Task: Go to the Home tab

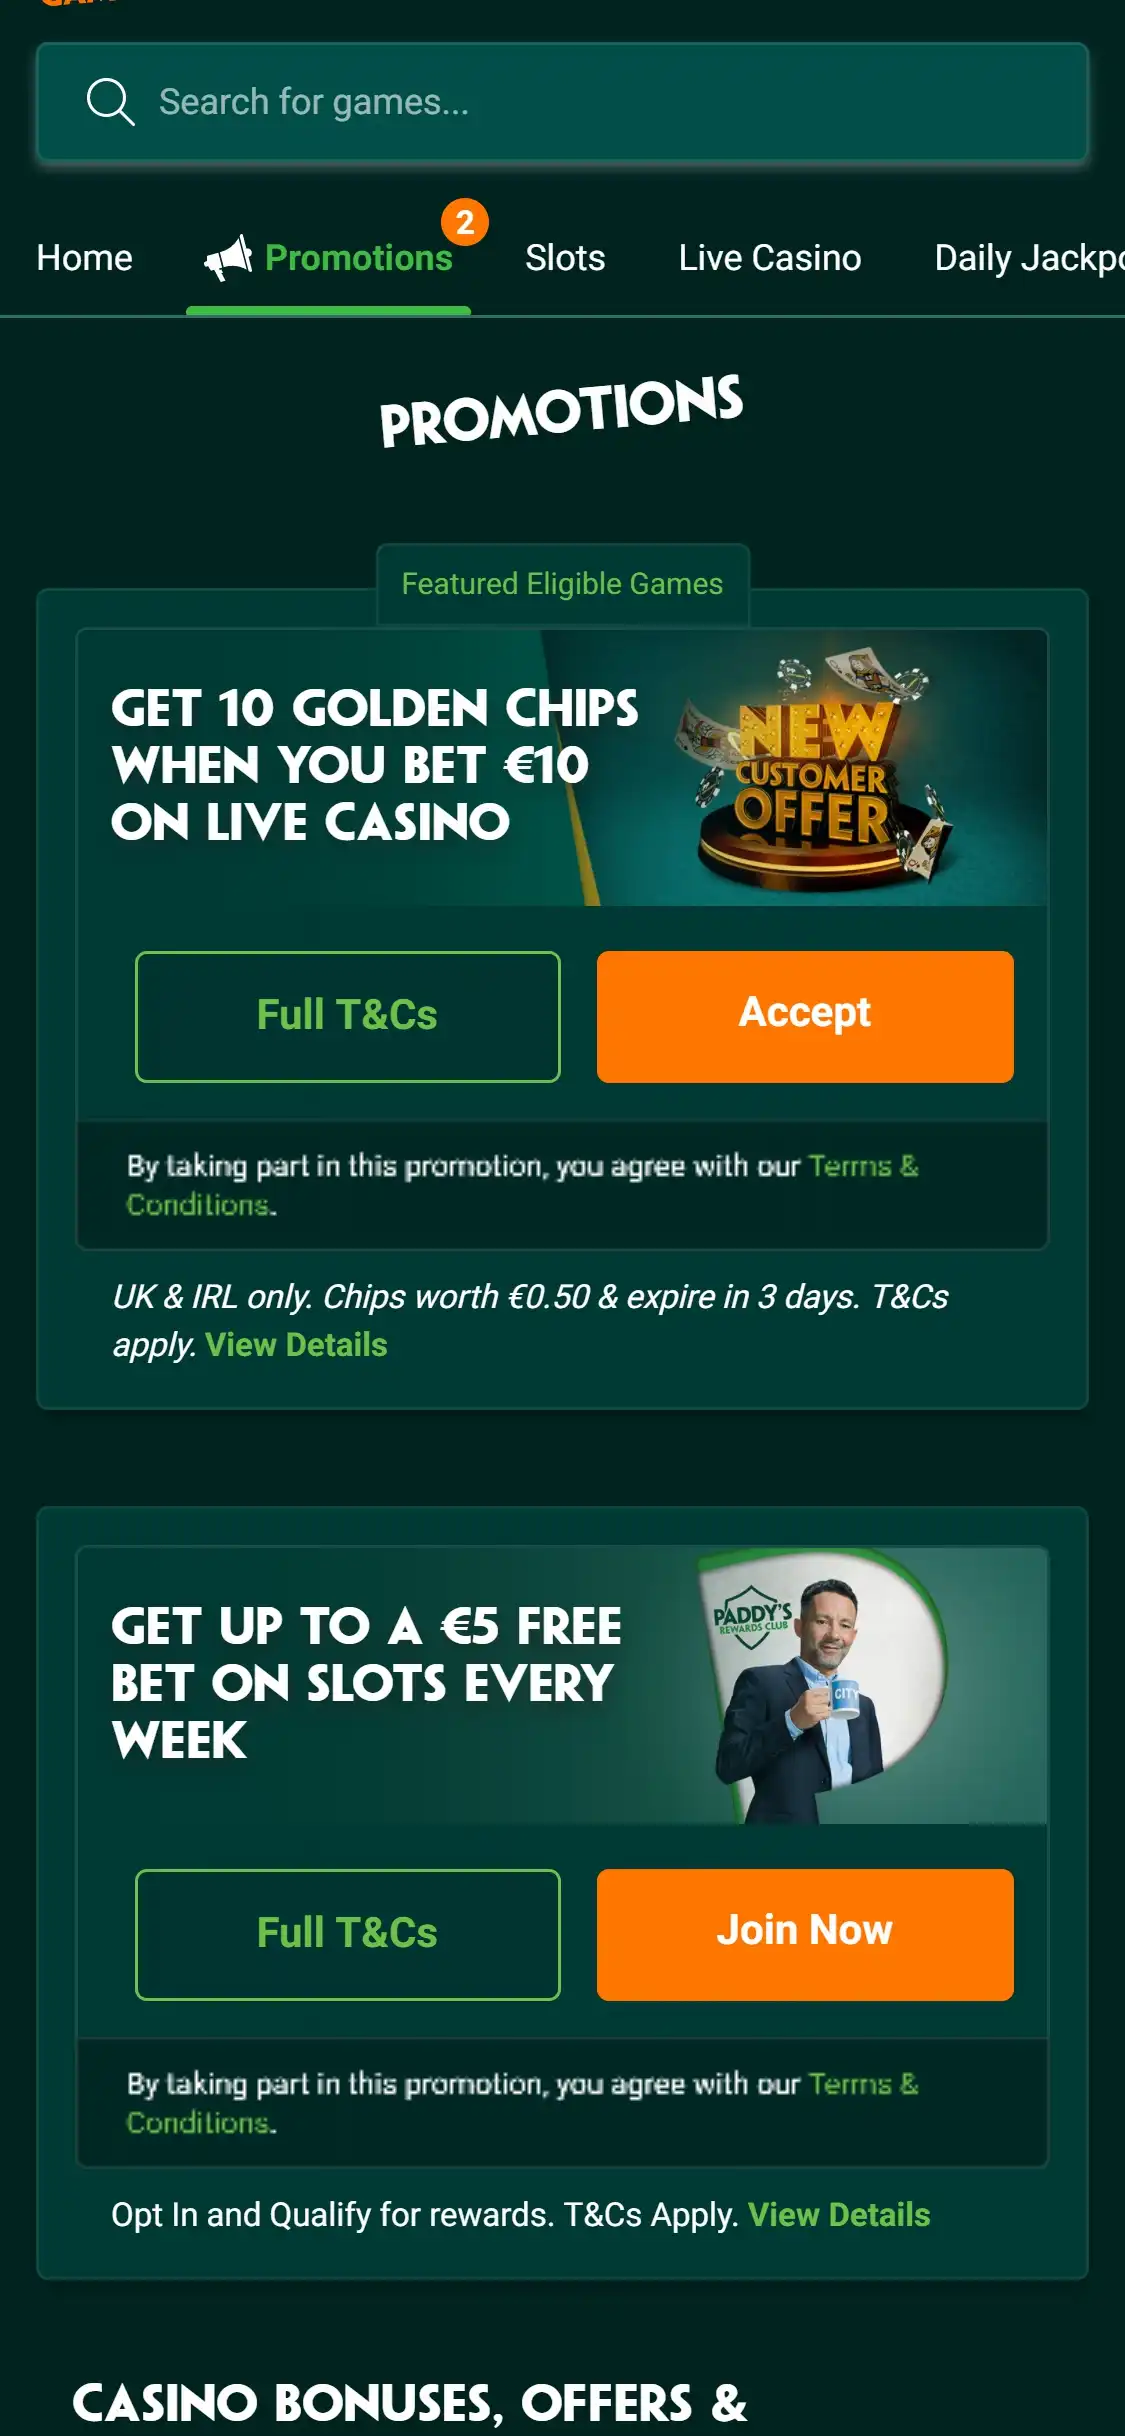Action: pos(85,258)
